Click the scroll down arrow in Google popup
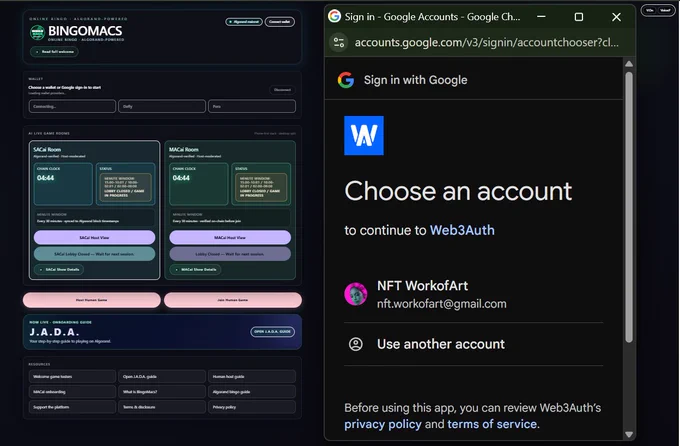Image resolution: width=680 pixels, height=446 pixels. coord(629,434)
